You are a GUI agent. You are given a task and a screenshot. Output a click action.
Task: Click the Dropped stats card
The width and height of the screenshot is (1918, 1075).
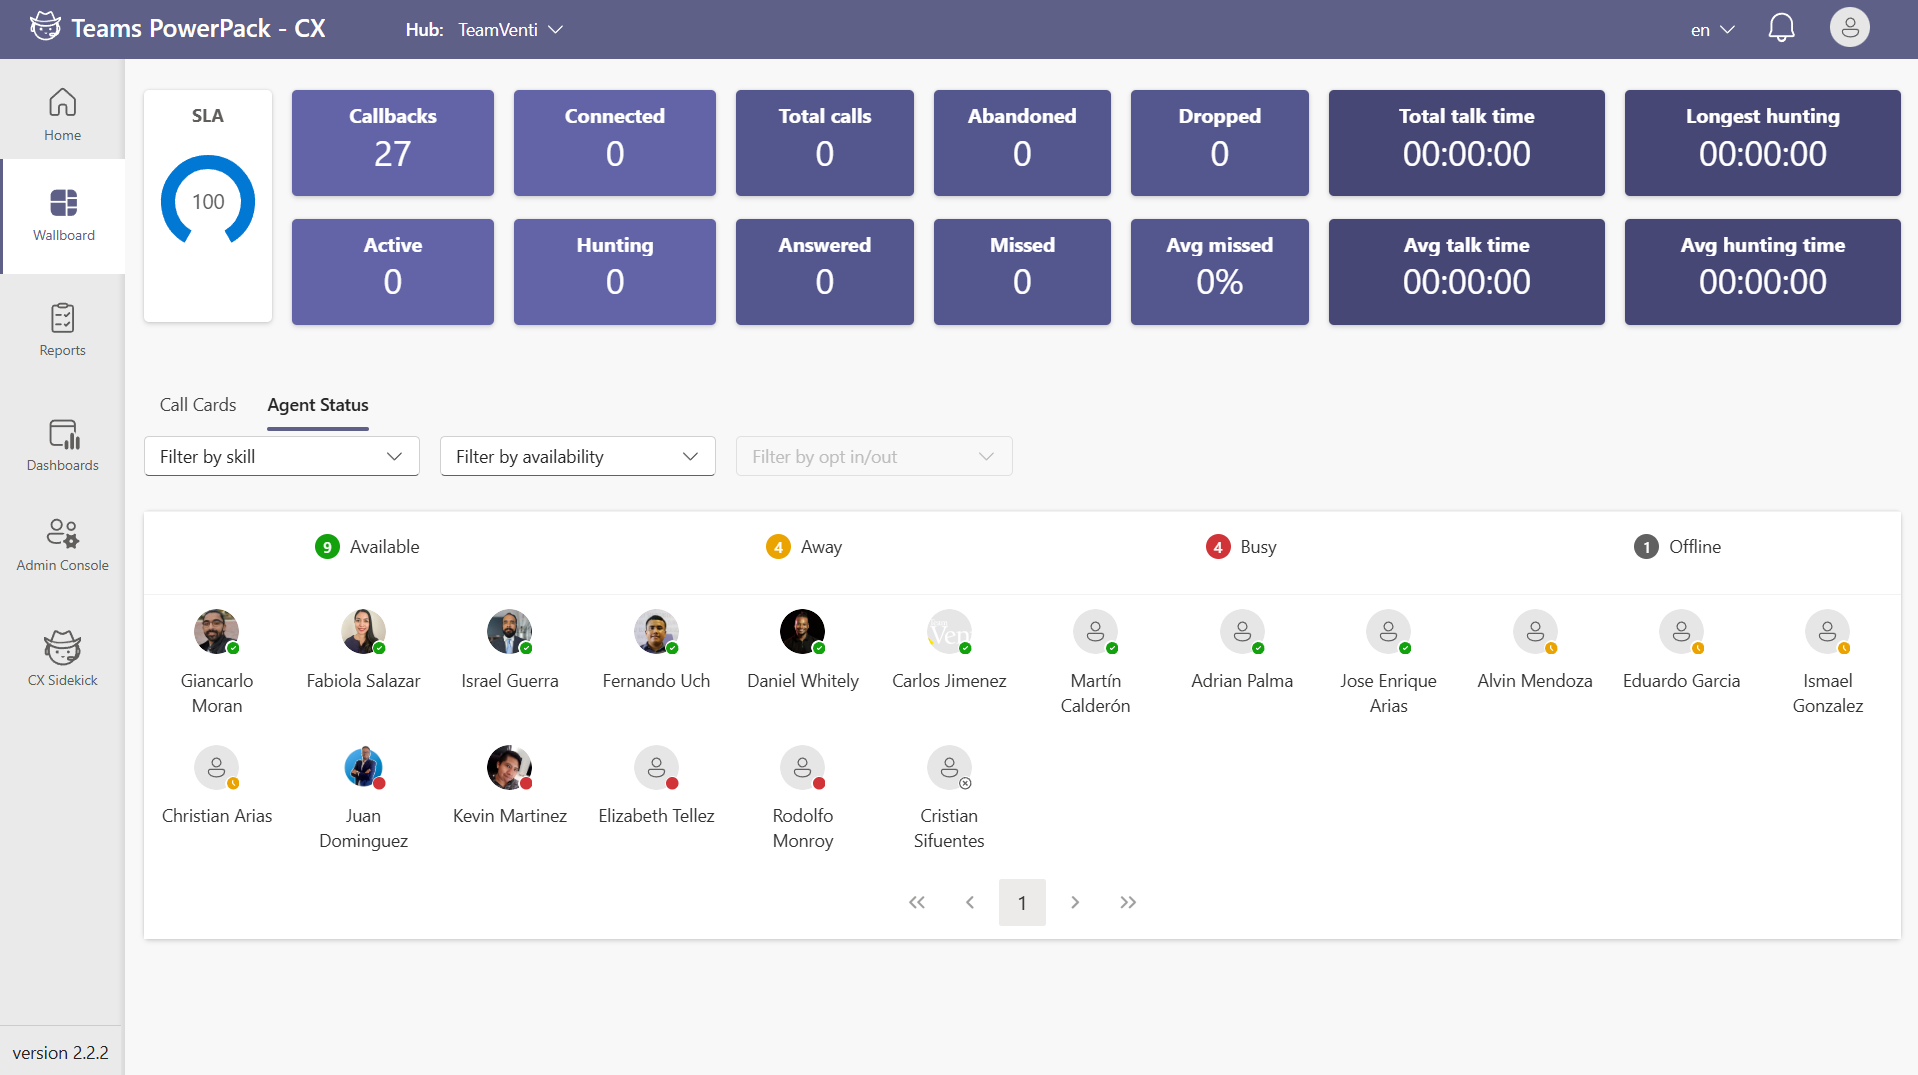pos(1220,143)
